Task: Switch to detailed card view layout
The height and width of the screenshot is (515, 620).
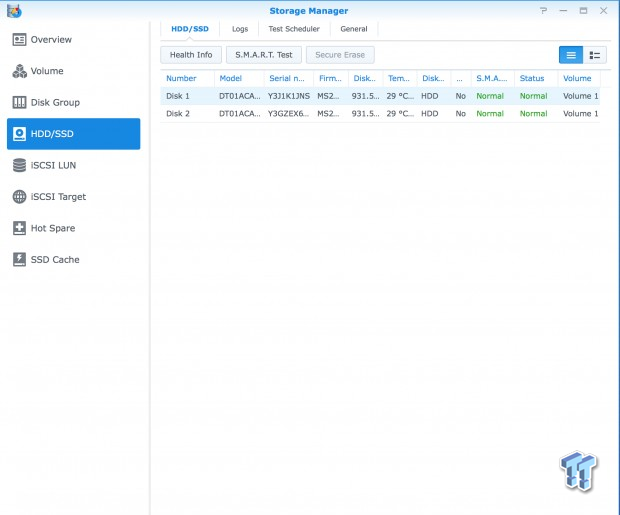Action: [594, 55]
